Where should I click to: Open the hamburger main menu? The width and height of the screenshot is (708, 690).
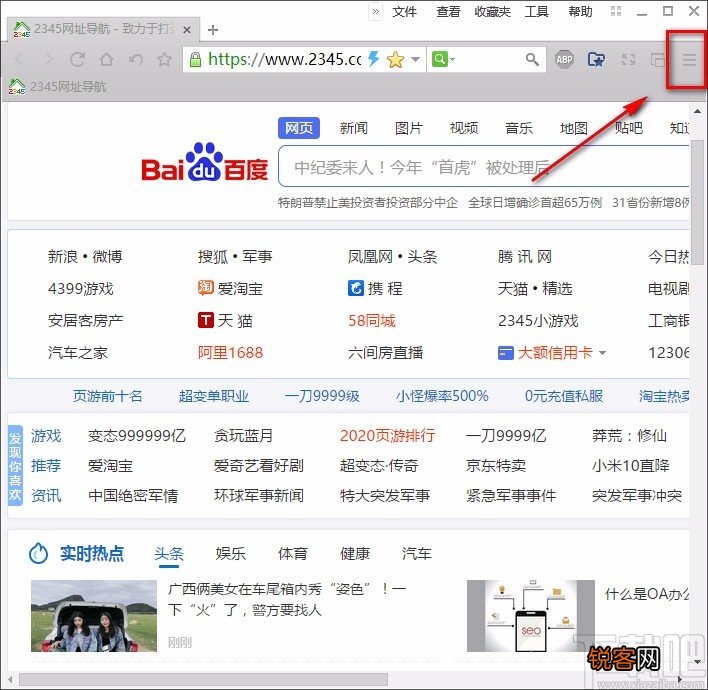[689, 59]
